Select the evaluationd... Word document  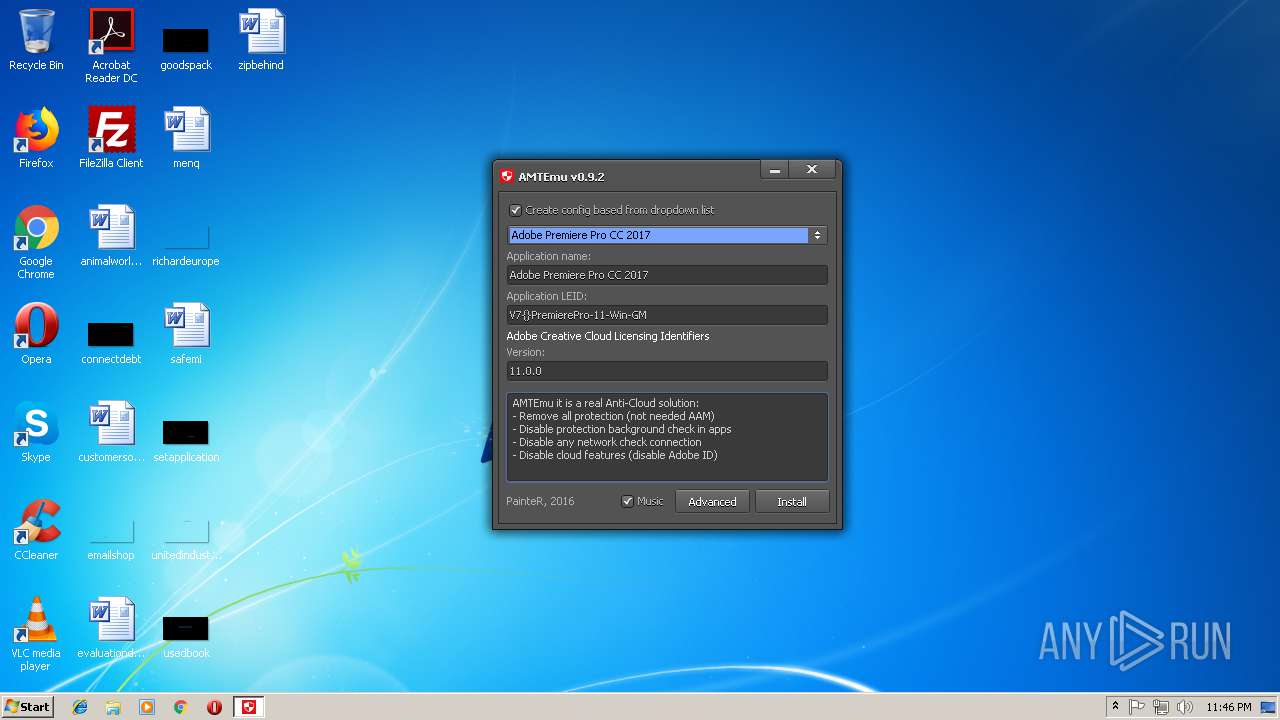[x=111, y=628]
